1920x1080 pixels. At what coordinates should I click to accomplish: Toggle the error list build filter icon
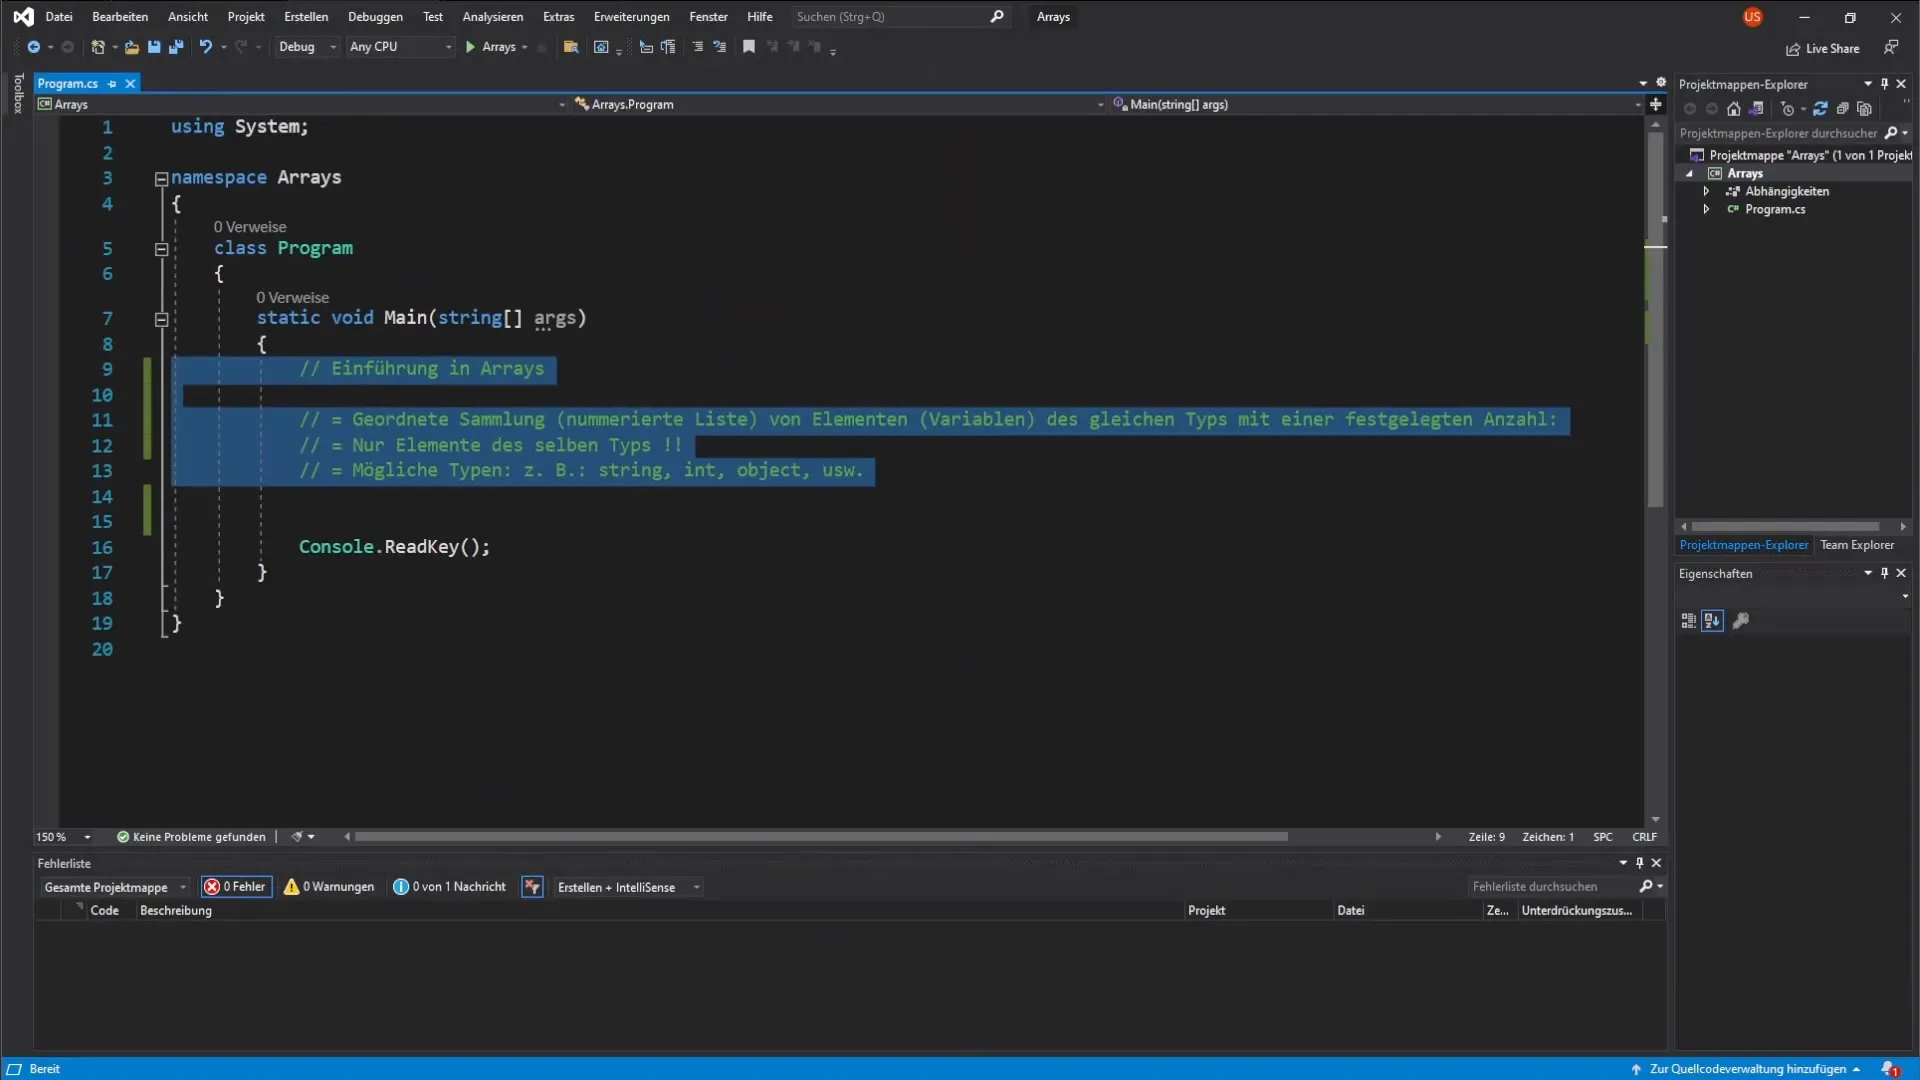pyautogui.click(x=532, y=887)
